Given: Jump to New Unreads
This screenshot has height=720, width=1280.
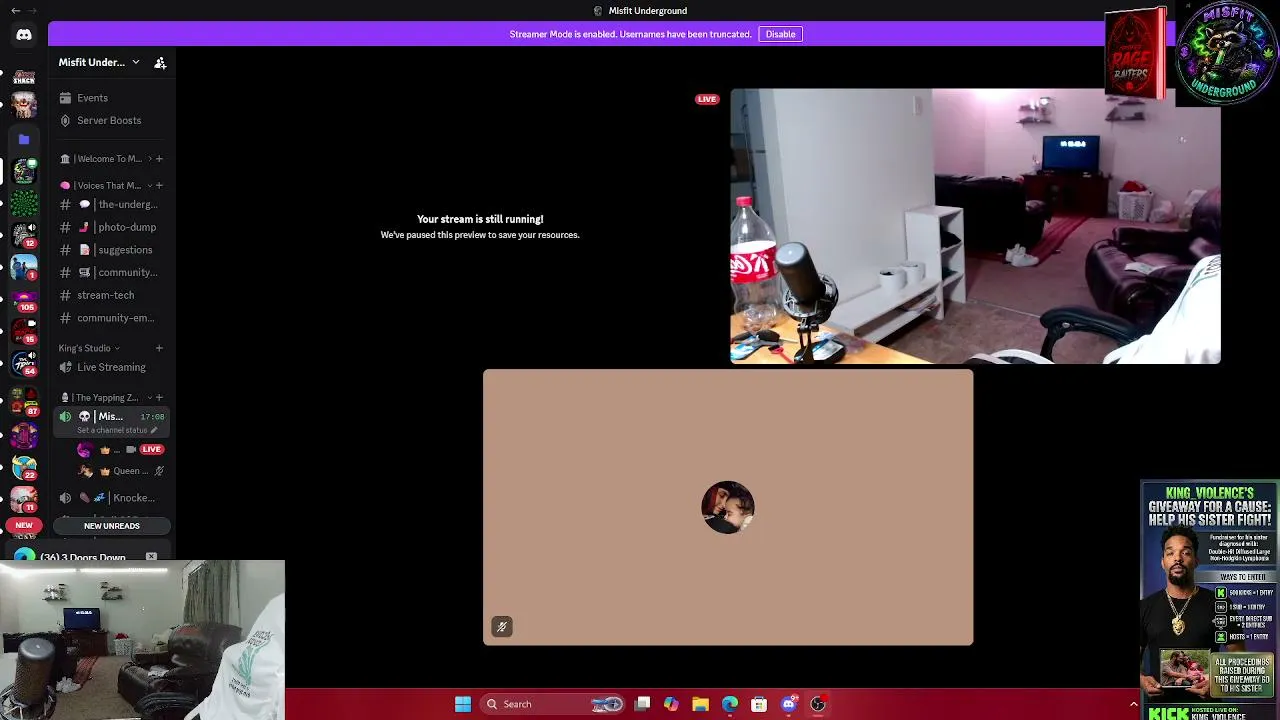Looking at the screenshot, I should point(112,526).
